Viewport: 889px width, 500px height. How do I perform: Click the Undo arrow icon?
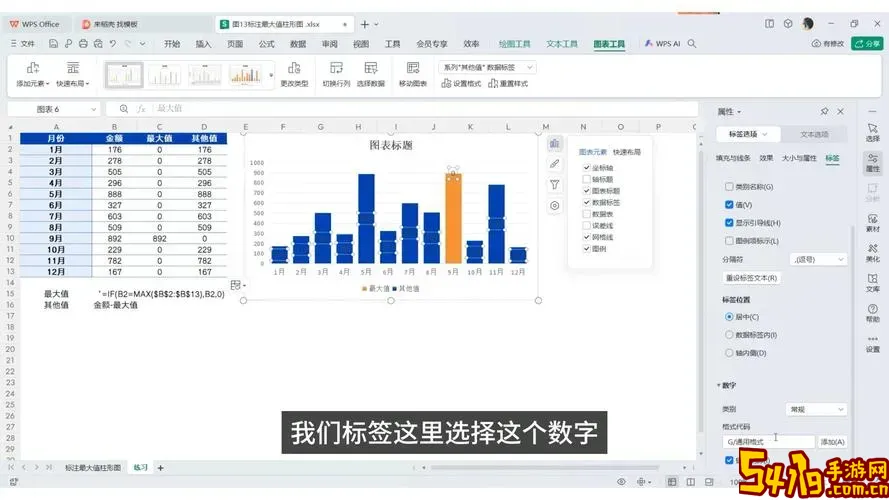113,44
